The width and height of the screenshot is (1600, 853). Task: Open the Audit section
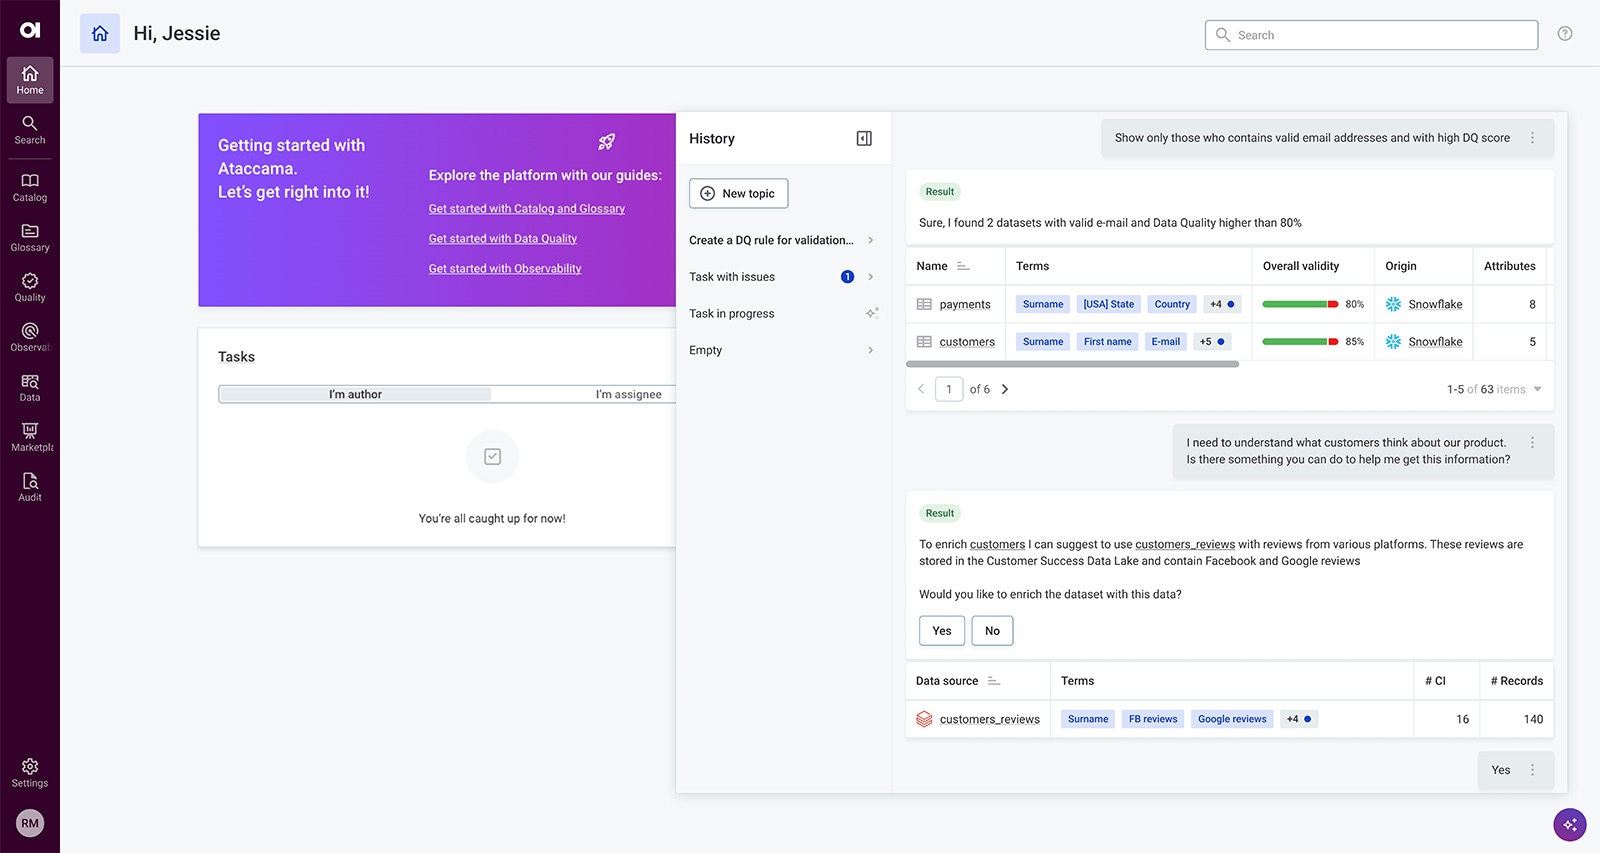click(x=30, y=487)
